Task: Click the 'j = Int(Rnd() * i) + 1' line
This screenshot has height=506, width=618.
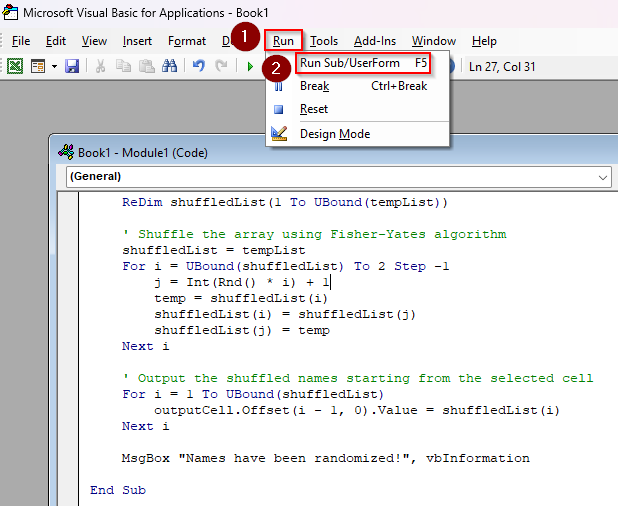Action: click(242, 283)
